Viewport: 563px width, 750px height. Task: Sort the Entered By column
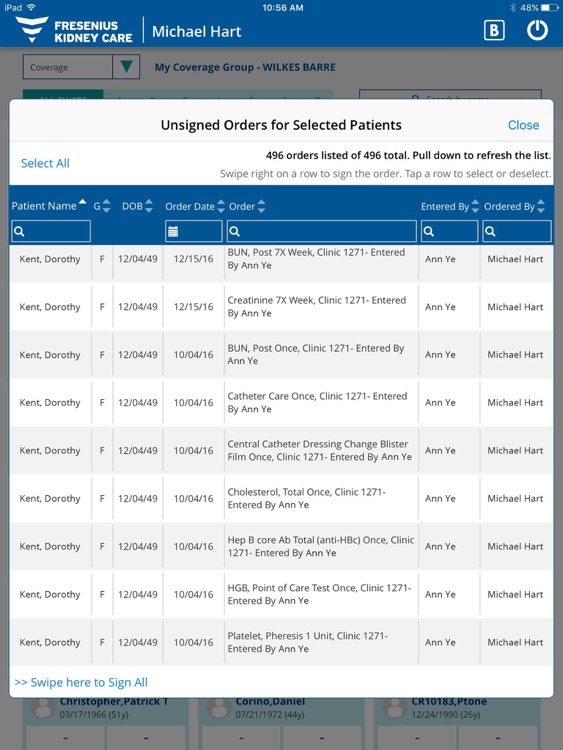475,206
